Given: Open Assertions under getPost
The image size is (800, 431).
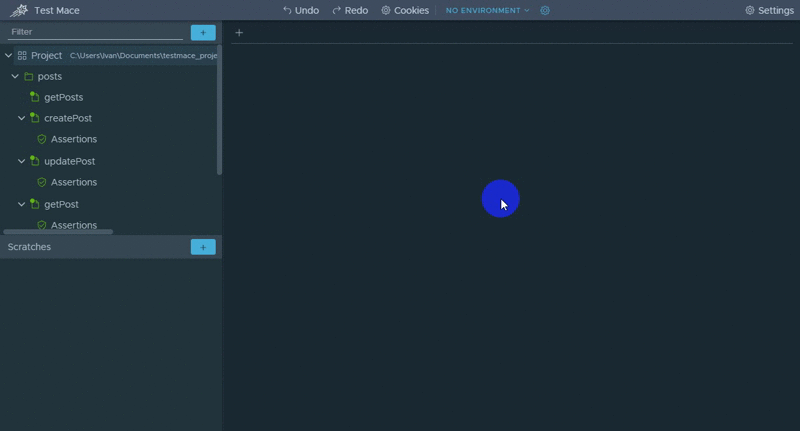Looking at the screenshot, I should pyautogui.click(x=73, y=225).
